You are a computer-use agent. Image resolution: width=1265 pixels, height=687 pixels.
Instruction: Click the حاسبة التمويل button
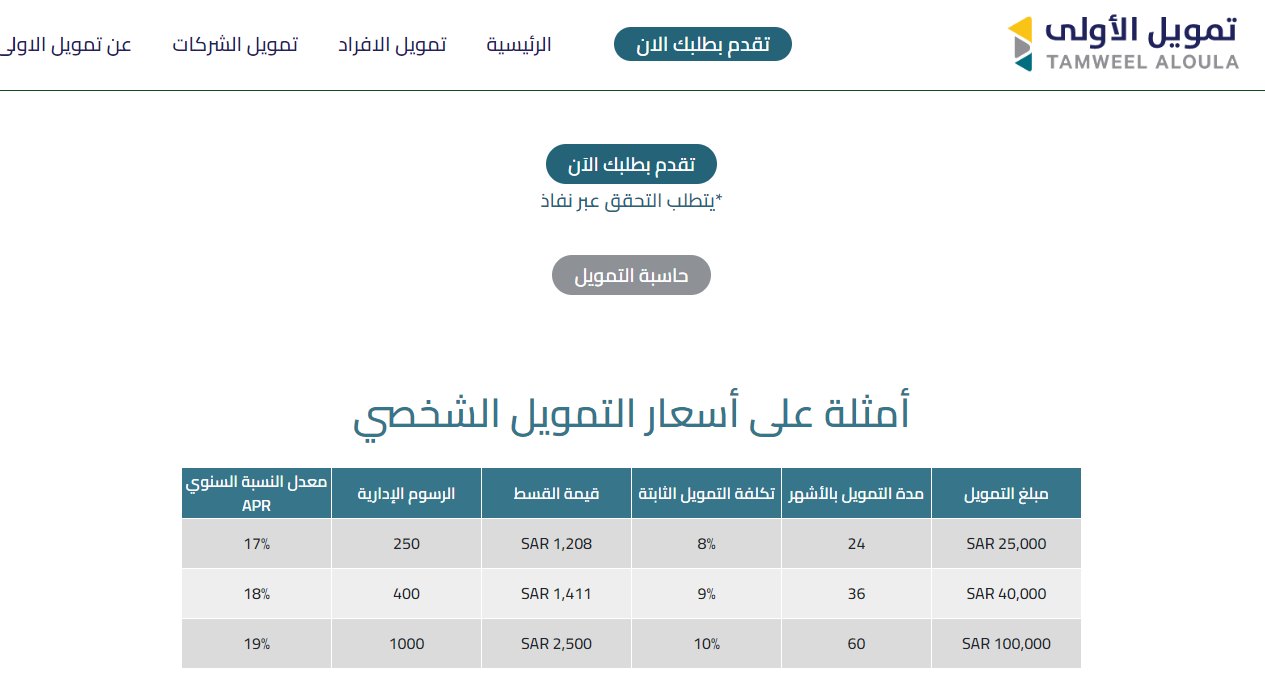pos(631,275)
